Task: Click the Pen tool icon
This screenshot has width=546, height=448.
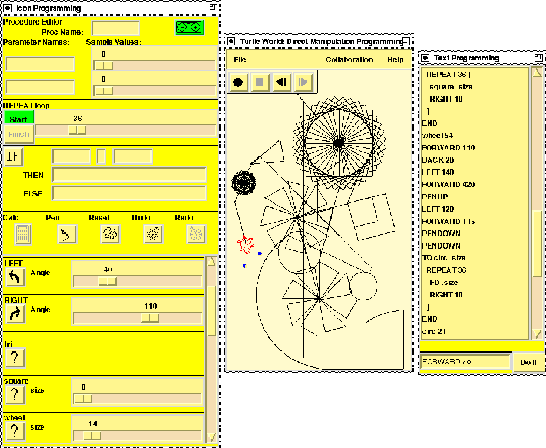Action: [x=67, y=234]
